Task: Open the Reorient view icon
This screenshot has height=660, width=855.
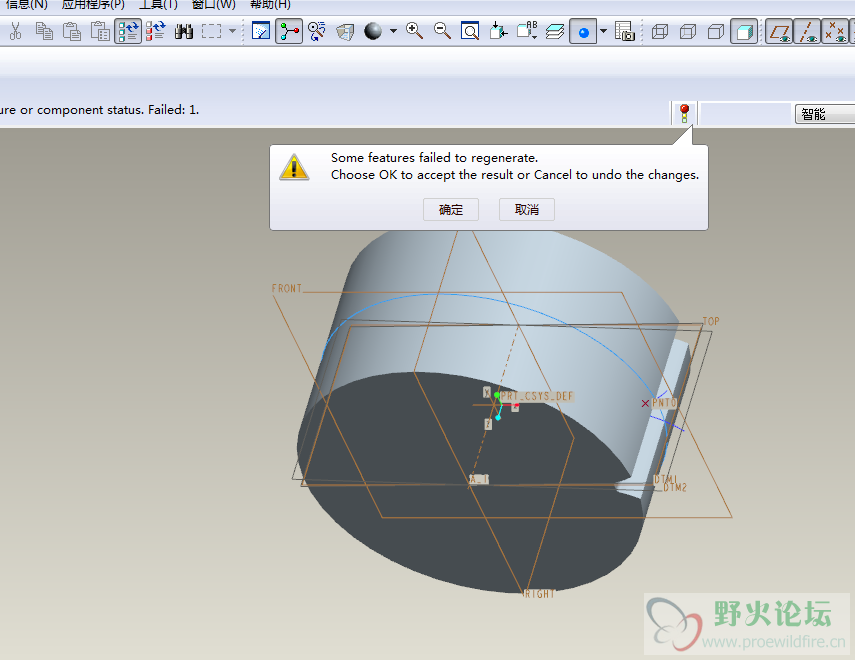Action: (498, 31)
